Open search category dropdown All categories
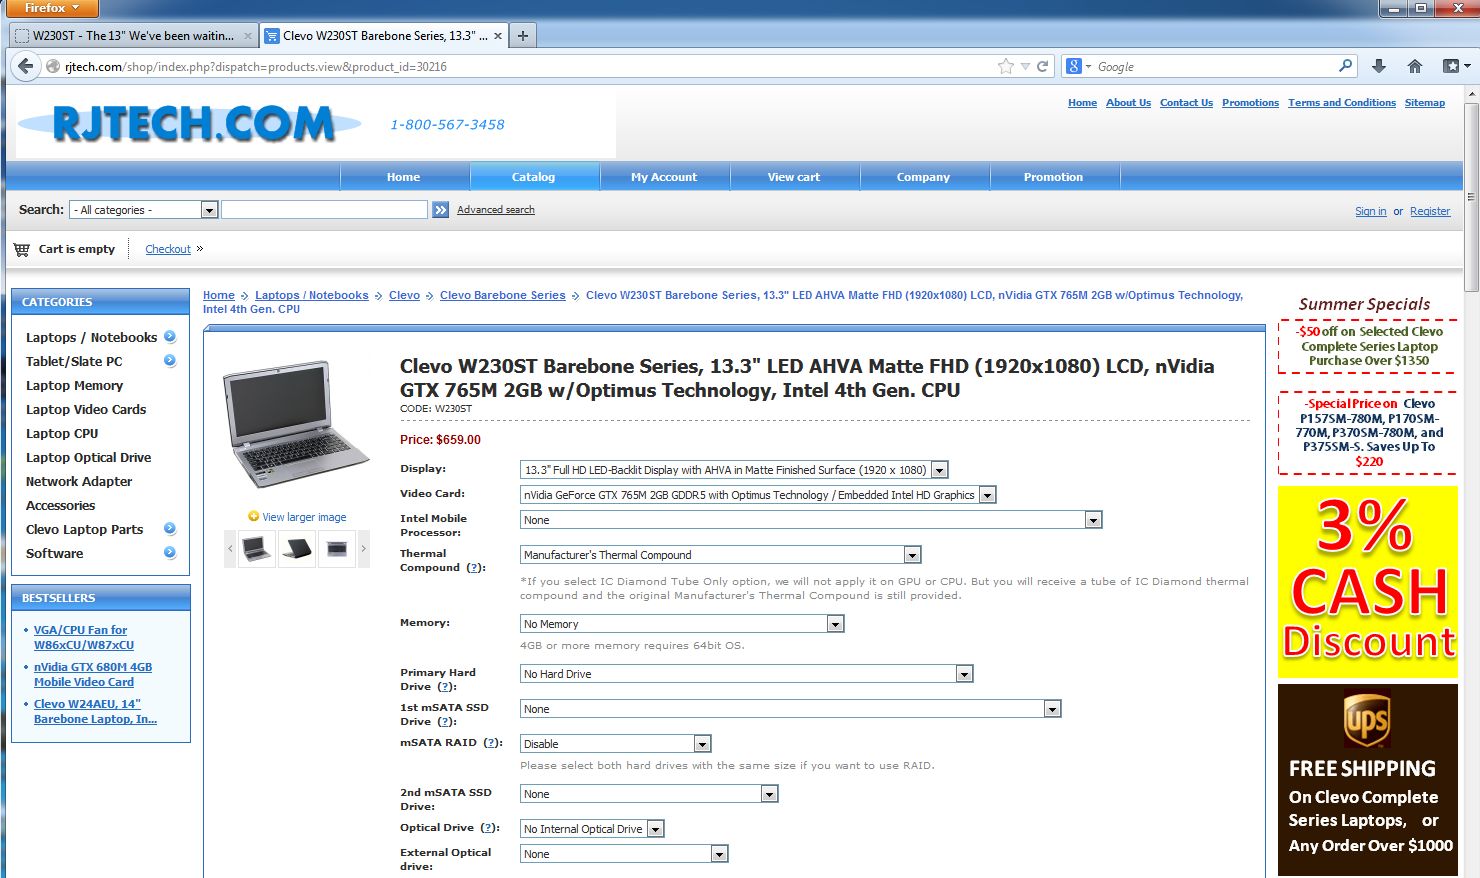Viewport: 1480px width, 878px height. tap(144, 210)
